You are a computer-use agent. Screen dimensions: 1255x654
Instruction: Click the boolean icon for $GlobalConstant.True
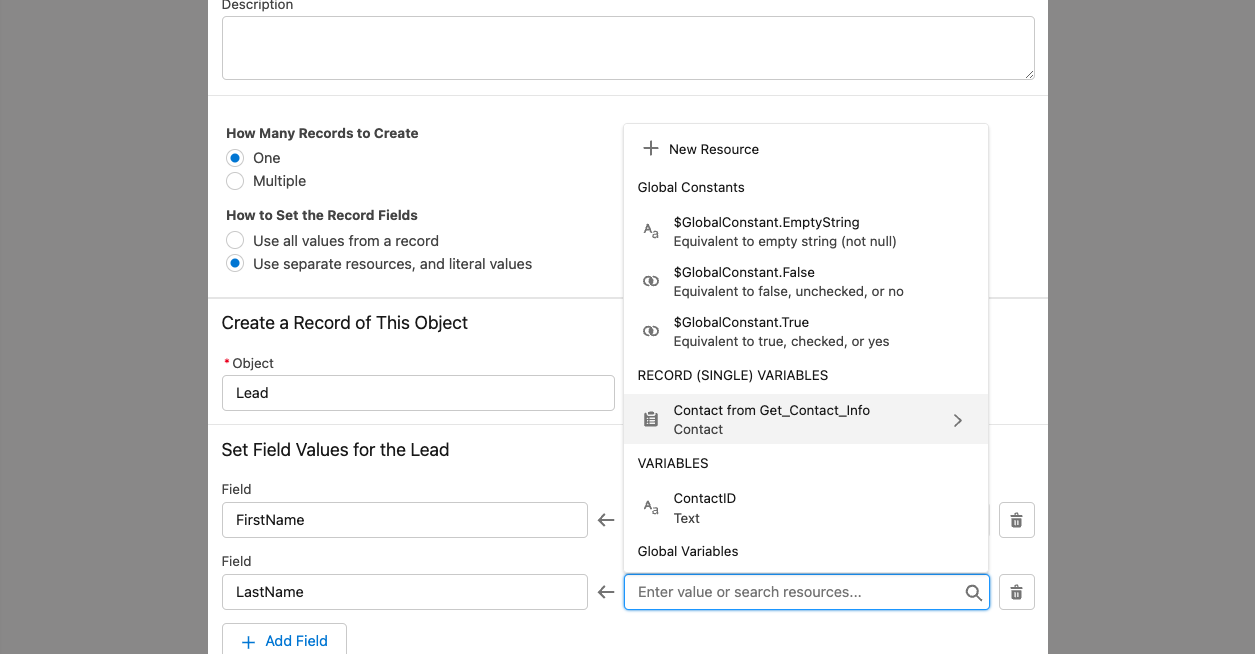[651, 331]
